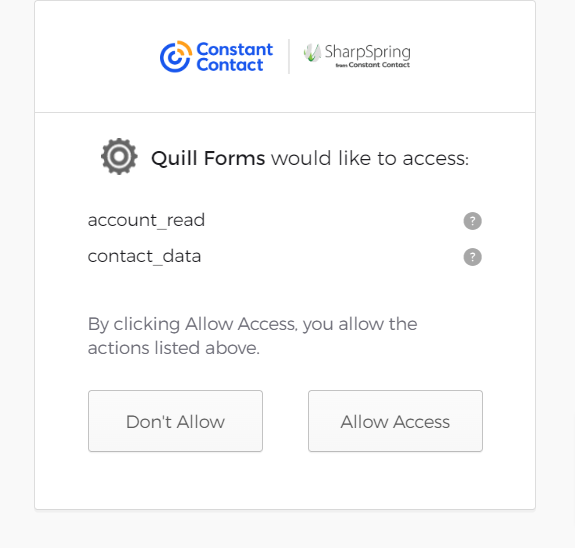Open help for account_read permission
Image resolution: width=575 pixels, height=548 pixels.
tap(472, 221)
